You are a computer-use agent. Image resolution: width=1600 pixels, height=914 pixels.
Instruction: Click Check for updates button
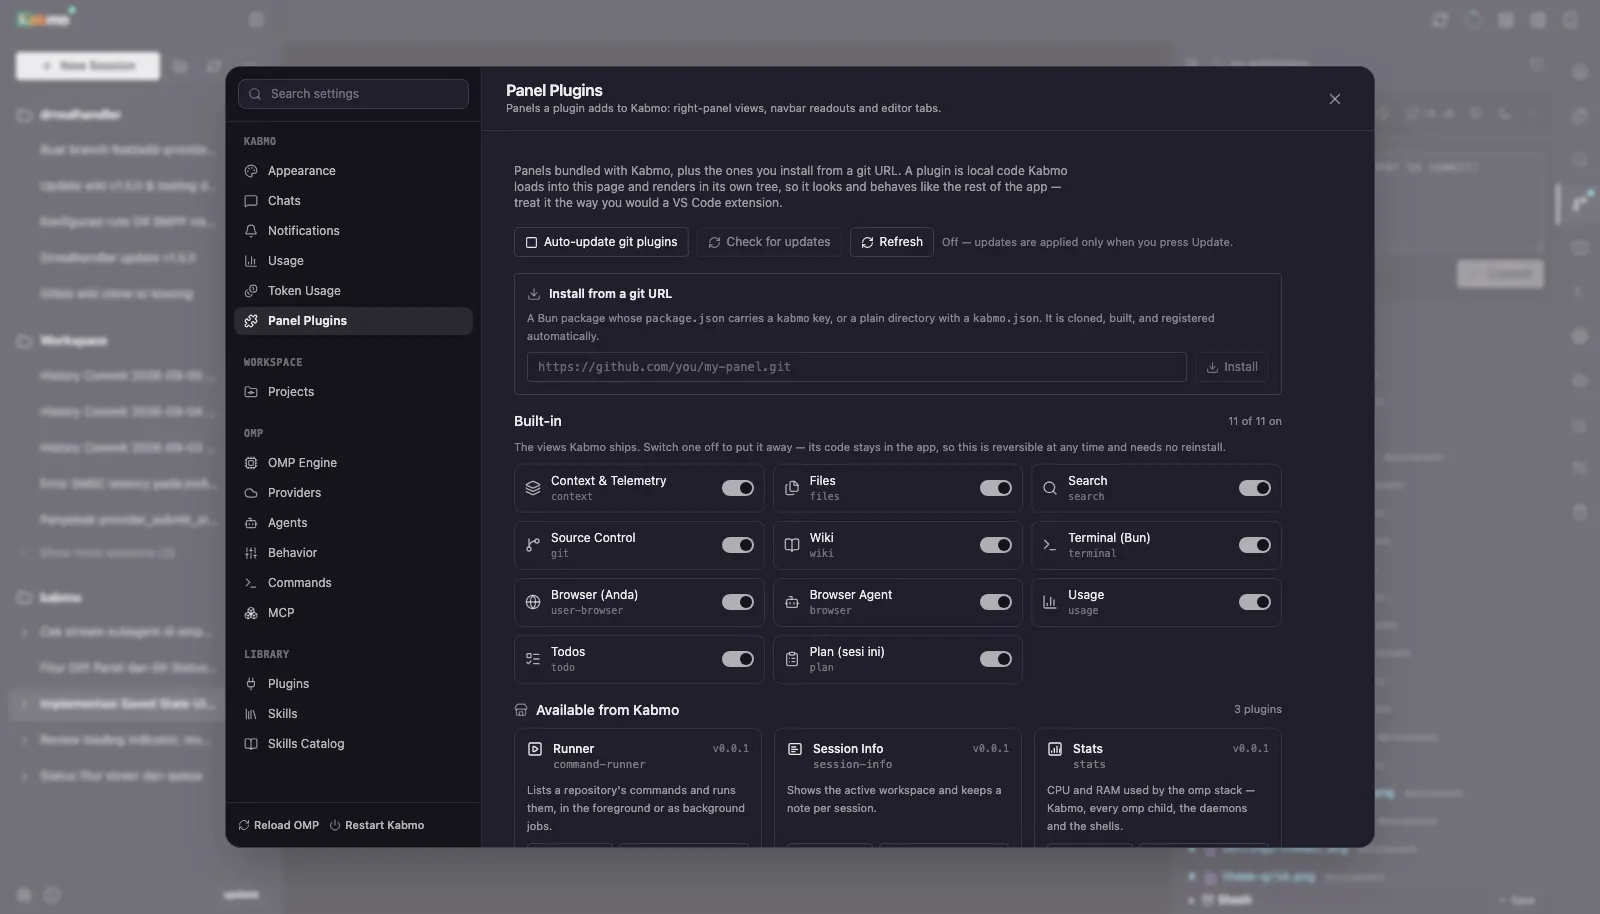point(769,242)
